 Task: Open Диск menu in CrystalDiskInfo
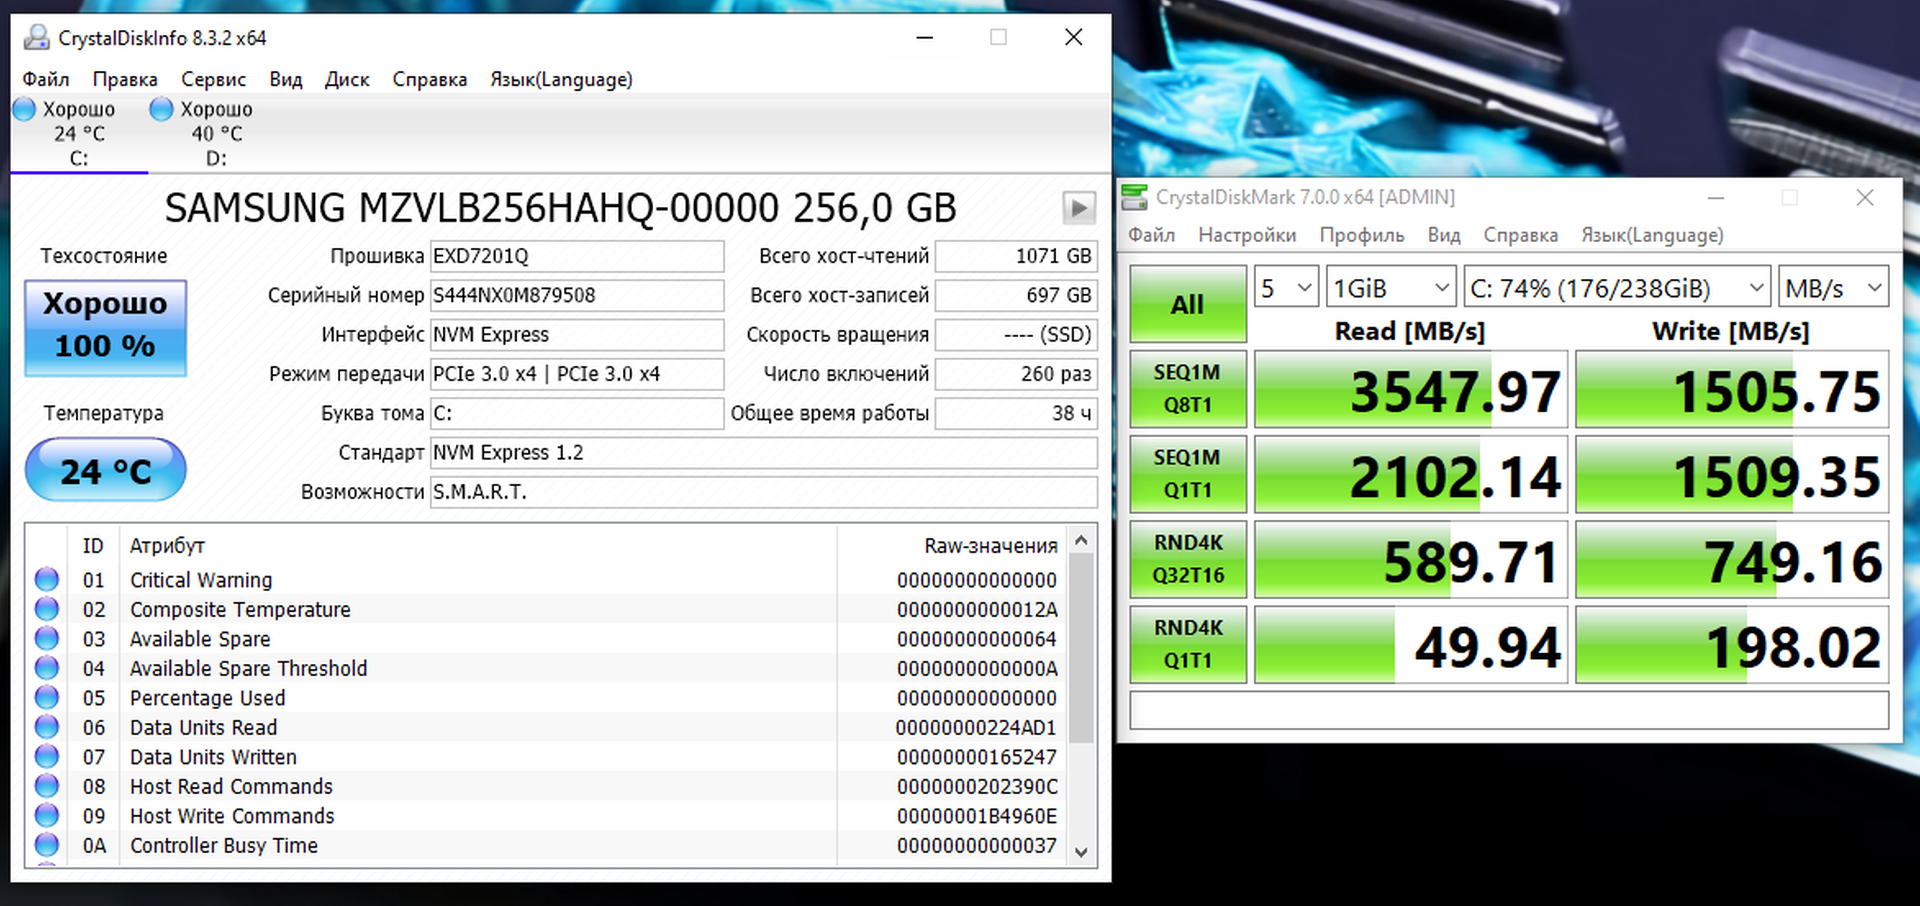pyautogui.click(x=347, y=79)
